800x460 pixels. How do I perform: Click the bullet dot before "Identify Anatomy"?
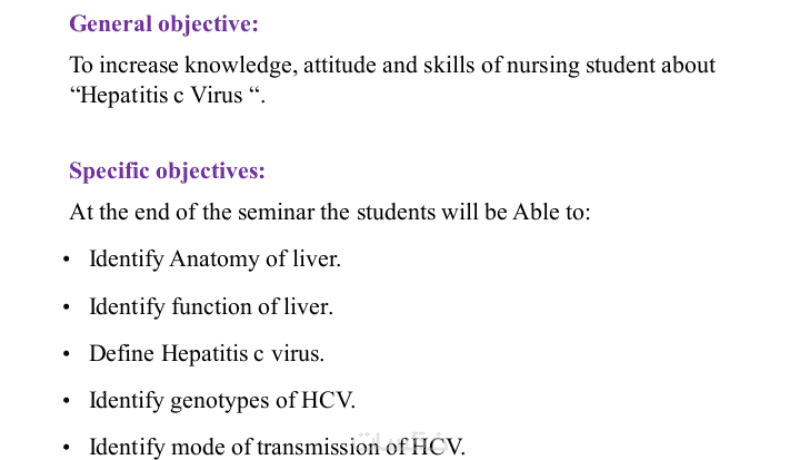coord(65,261)
